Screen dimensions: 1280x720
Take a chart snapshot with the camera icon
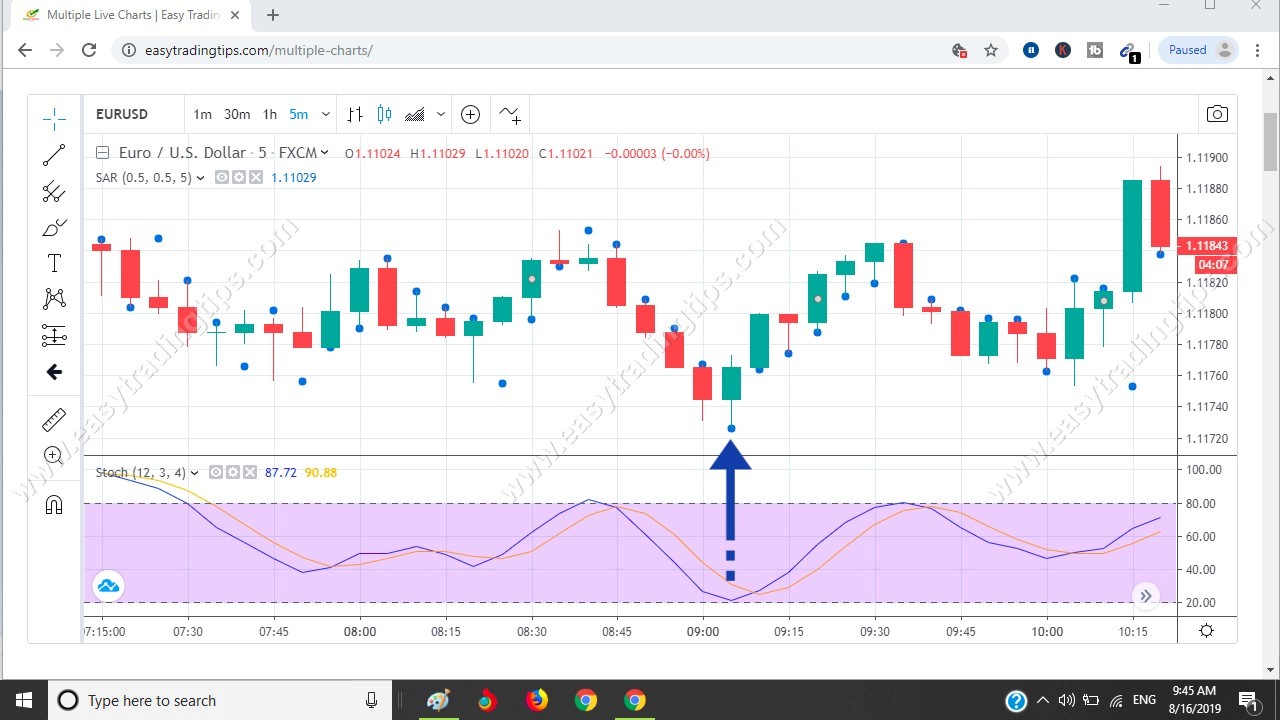(1217, 114)
